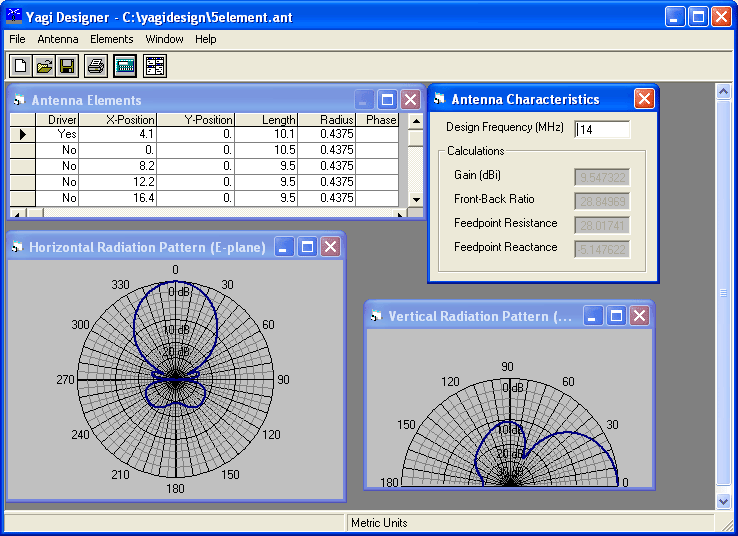Click the tile windows toolbar icon

pyautogui.click(x=155, y=66)
